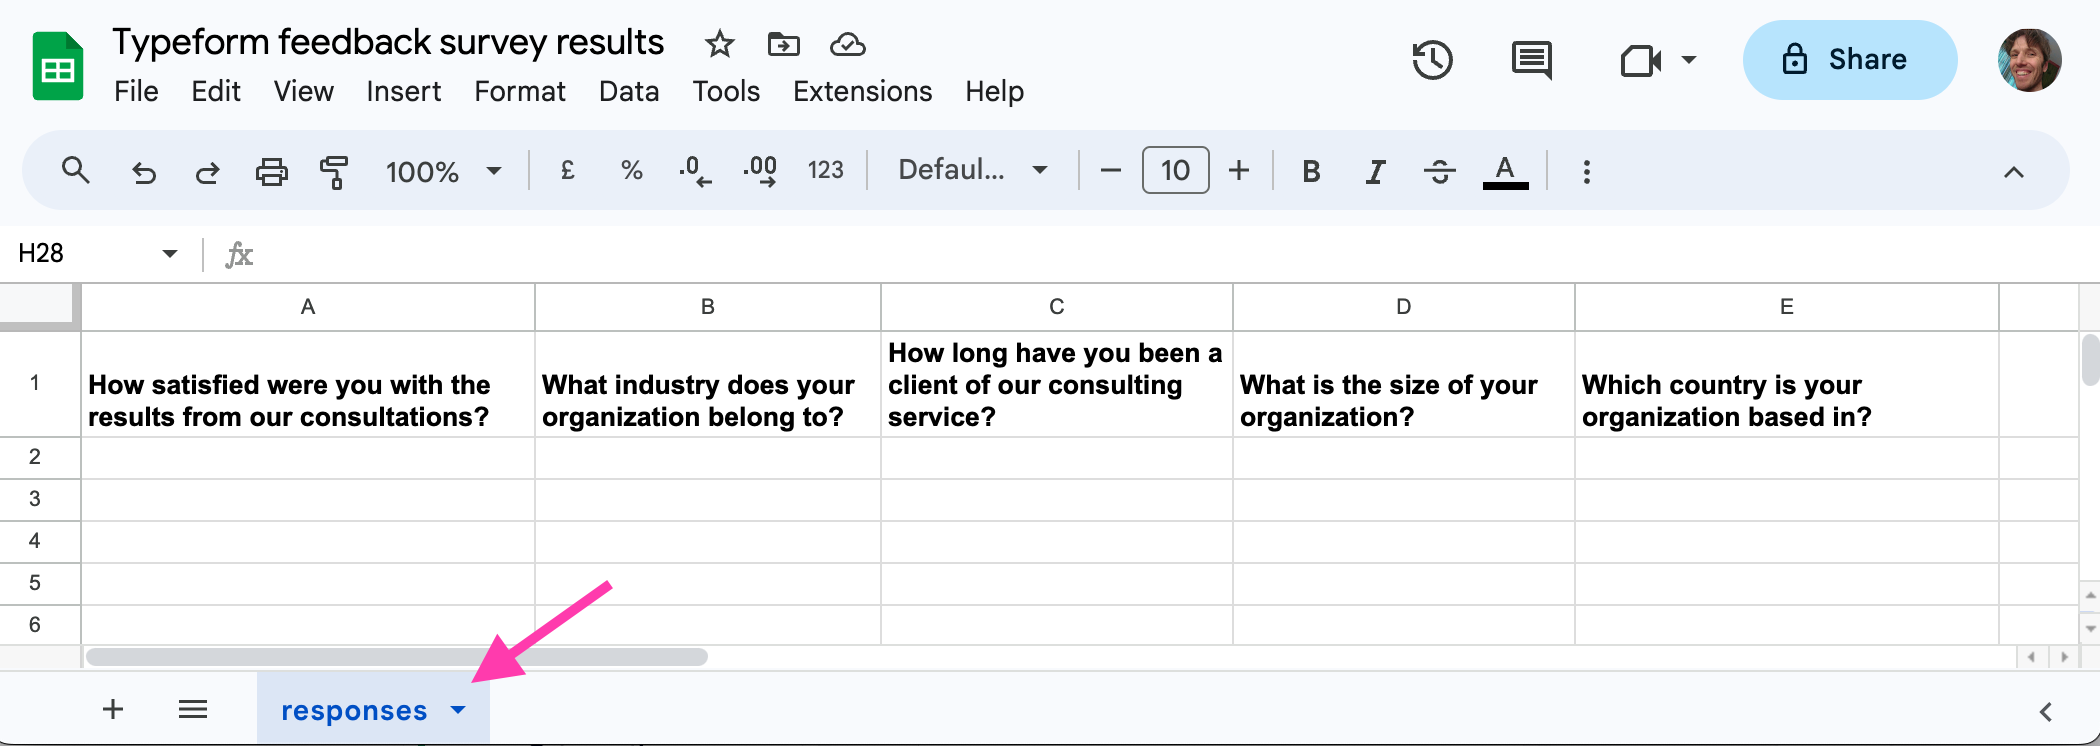Screen dimensions: 2100x746
Task: Open the Extensions menu
Action: (x=862, y=92)
